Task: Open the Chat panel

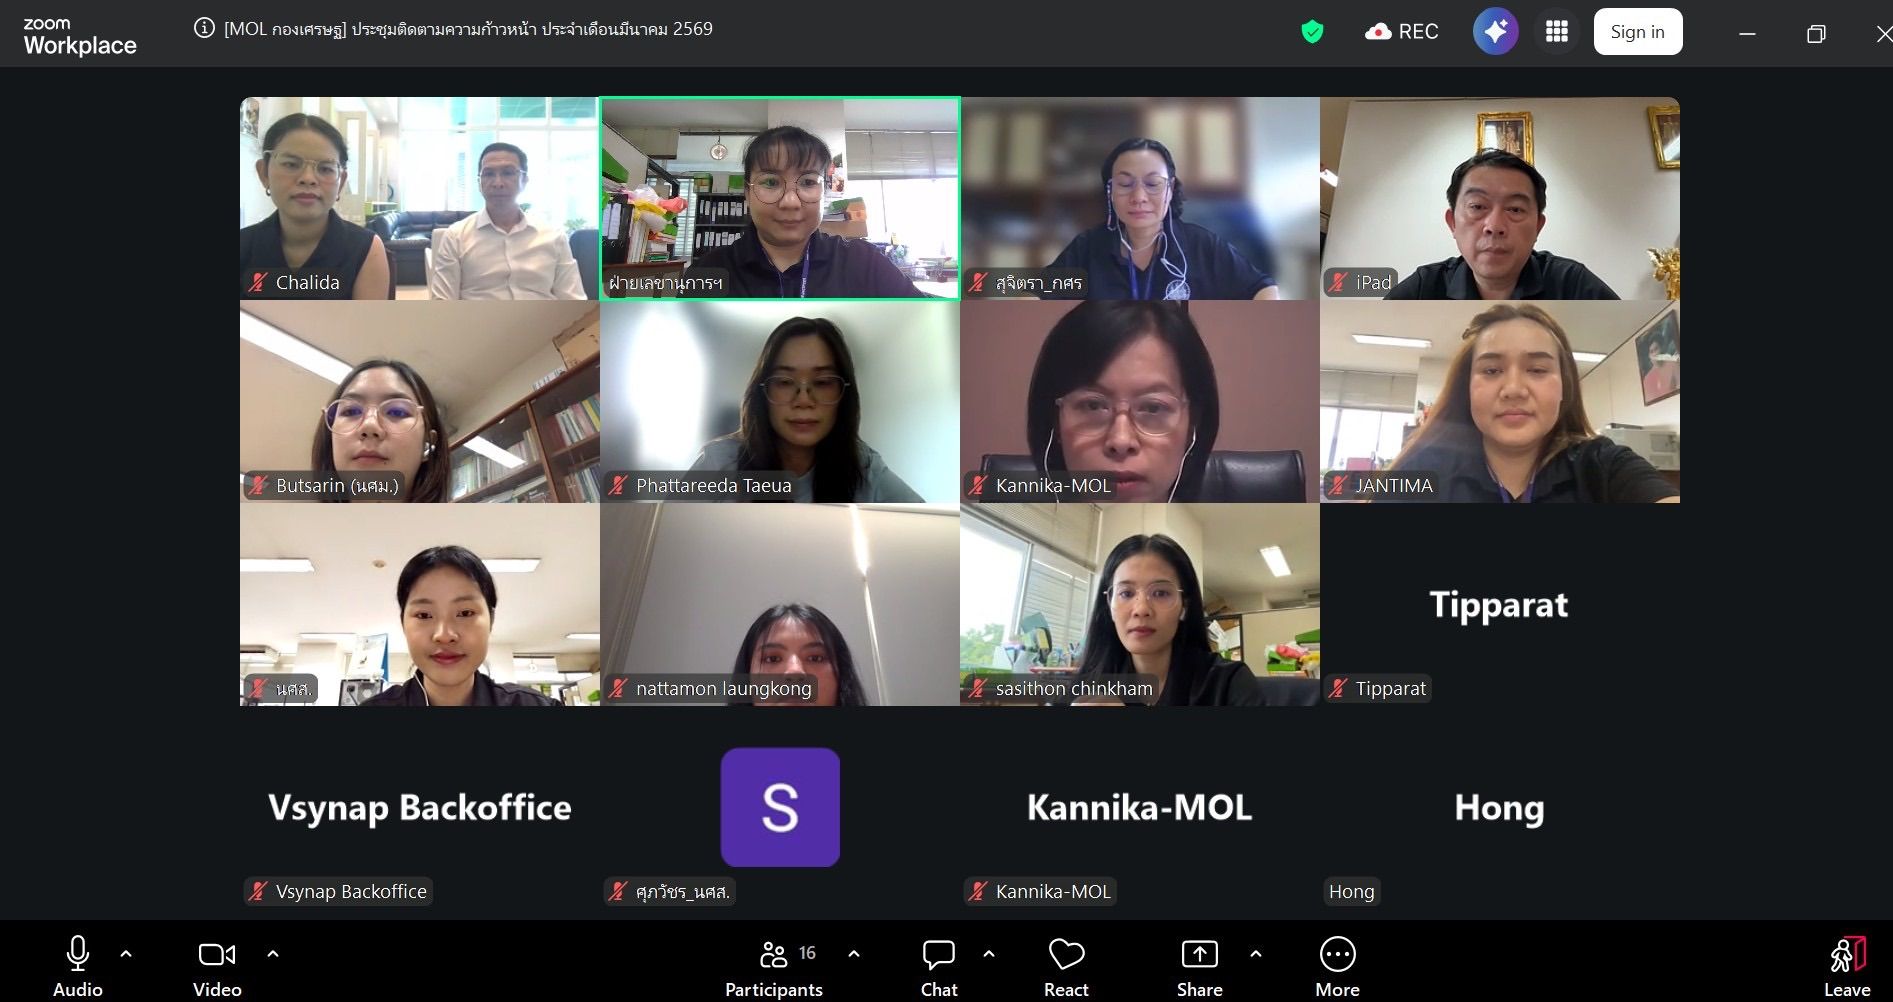Action: click(x=939, y=967)
